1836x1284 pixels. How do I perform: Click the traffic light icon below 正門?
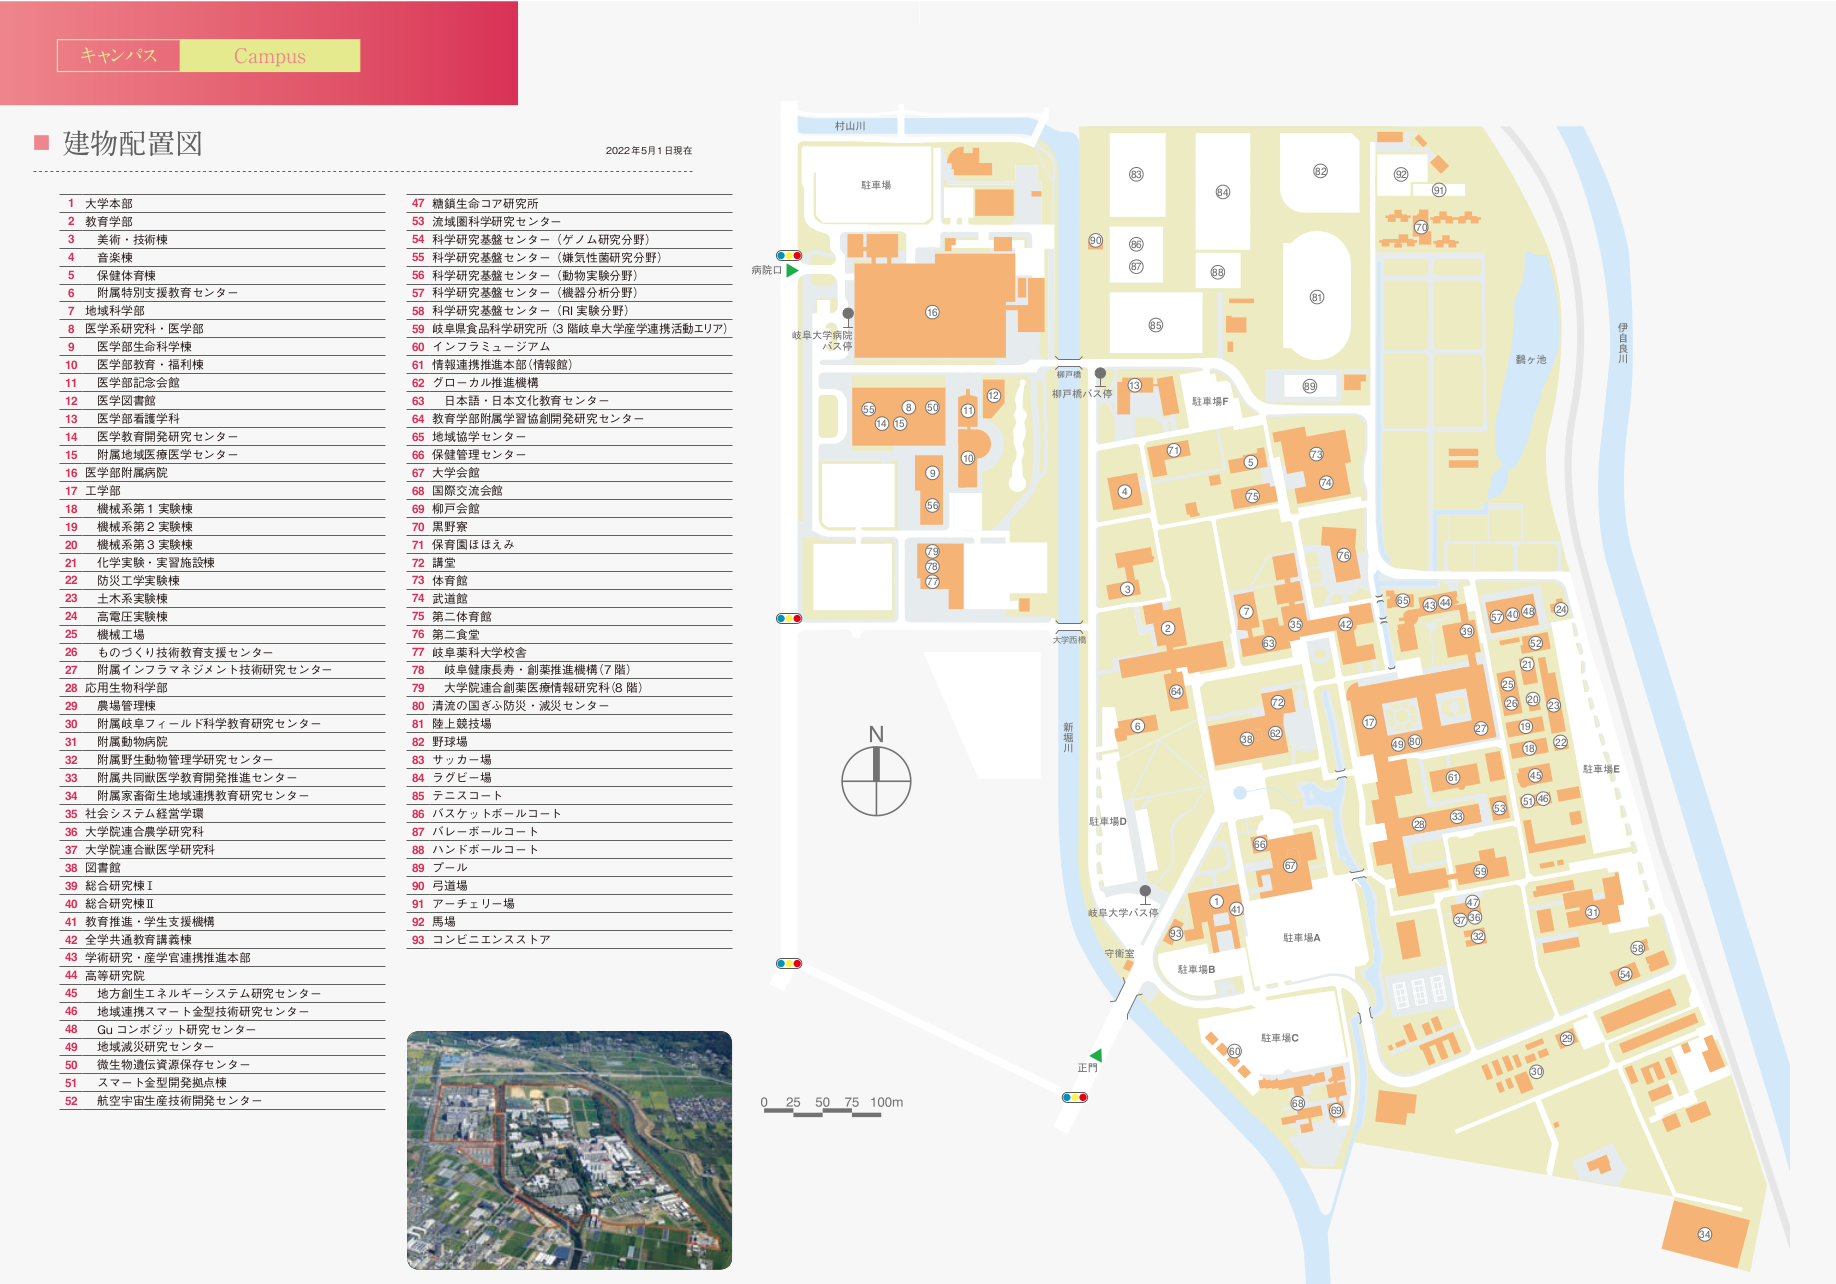coord(1075,1097)
